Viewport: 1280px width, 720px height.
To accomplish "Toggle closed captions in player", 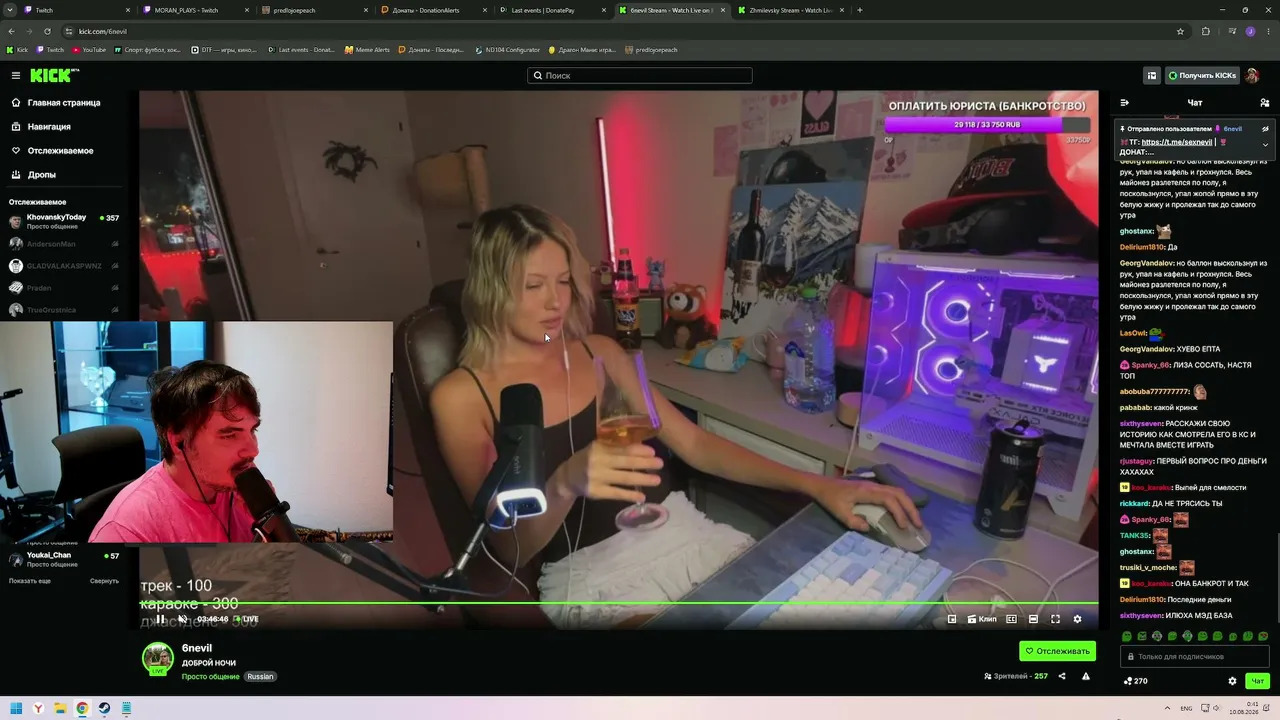I will point(1011,619).
